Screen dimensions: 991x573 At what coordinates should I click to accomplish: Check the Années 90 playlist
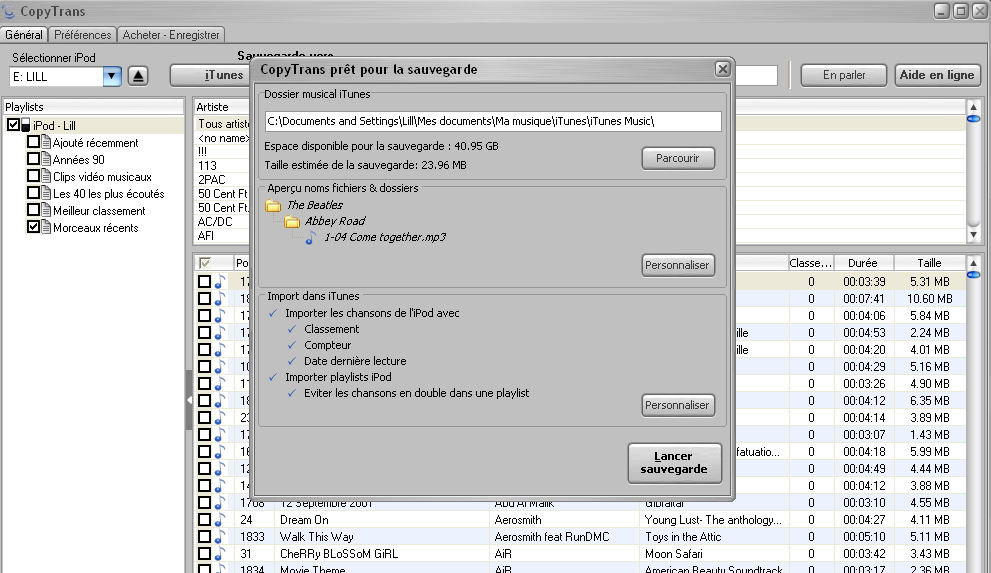tap(33, 159)
